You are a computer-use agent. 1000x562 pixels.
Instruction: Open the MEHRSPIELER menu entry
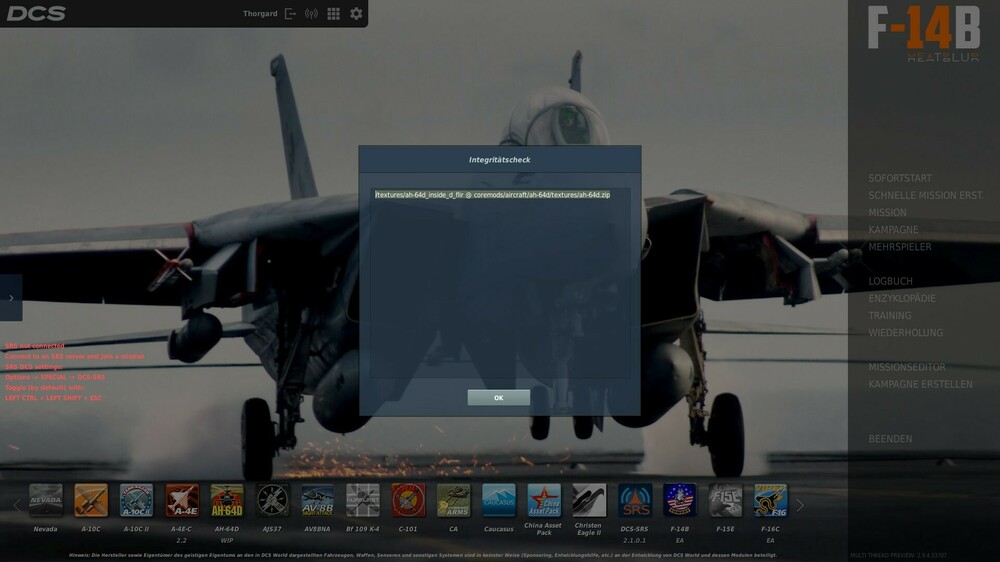point(900,247)
